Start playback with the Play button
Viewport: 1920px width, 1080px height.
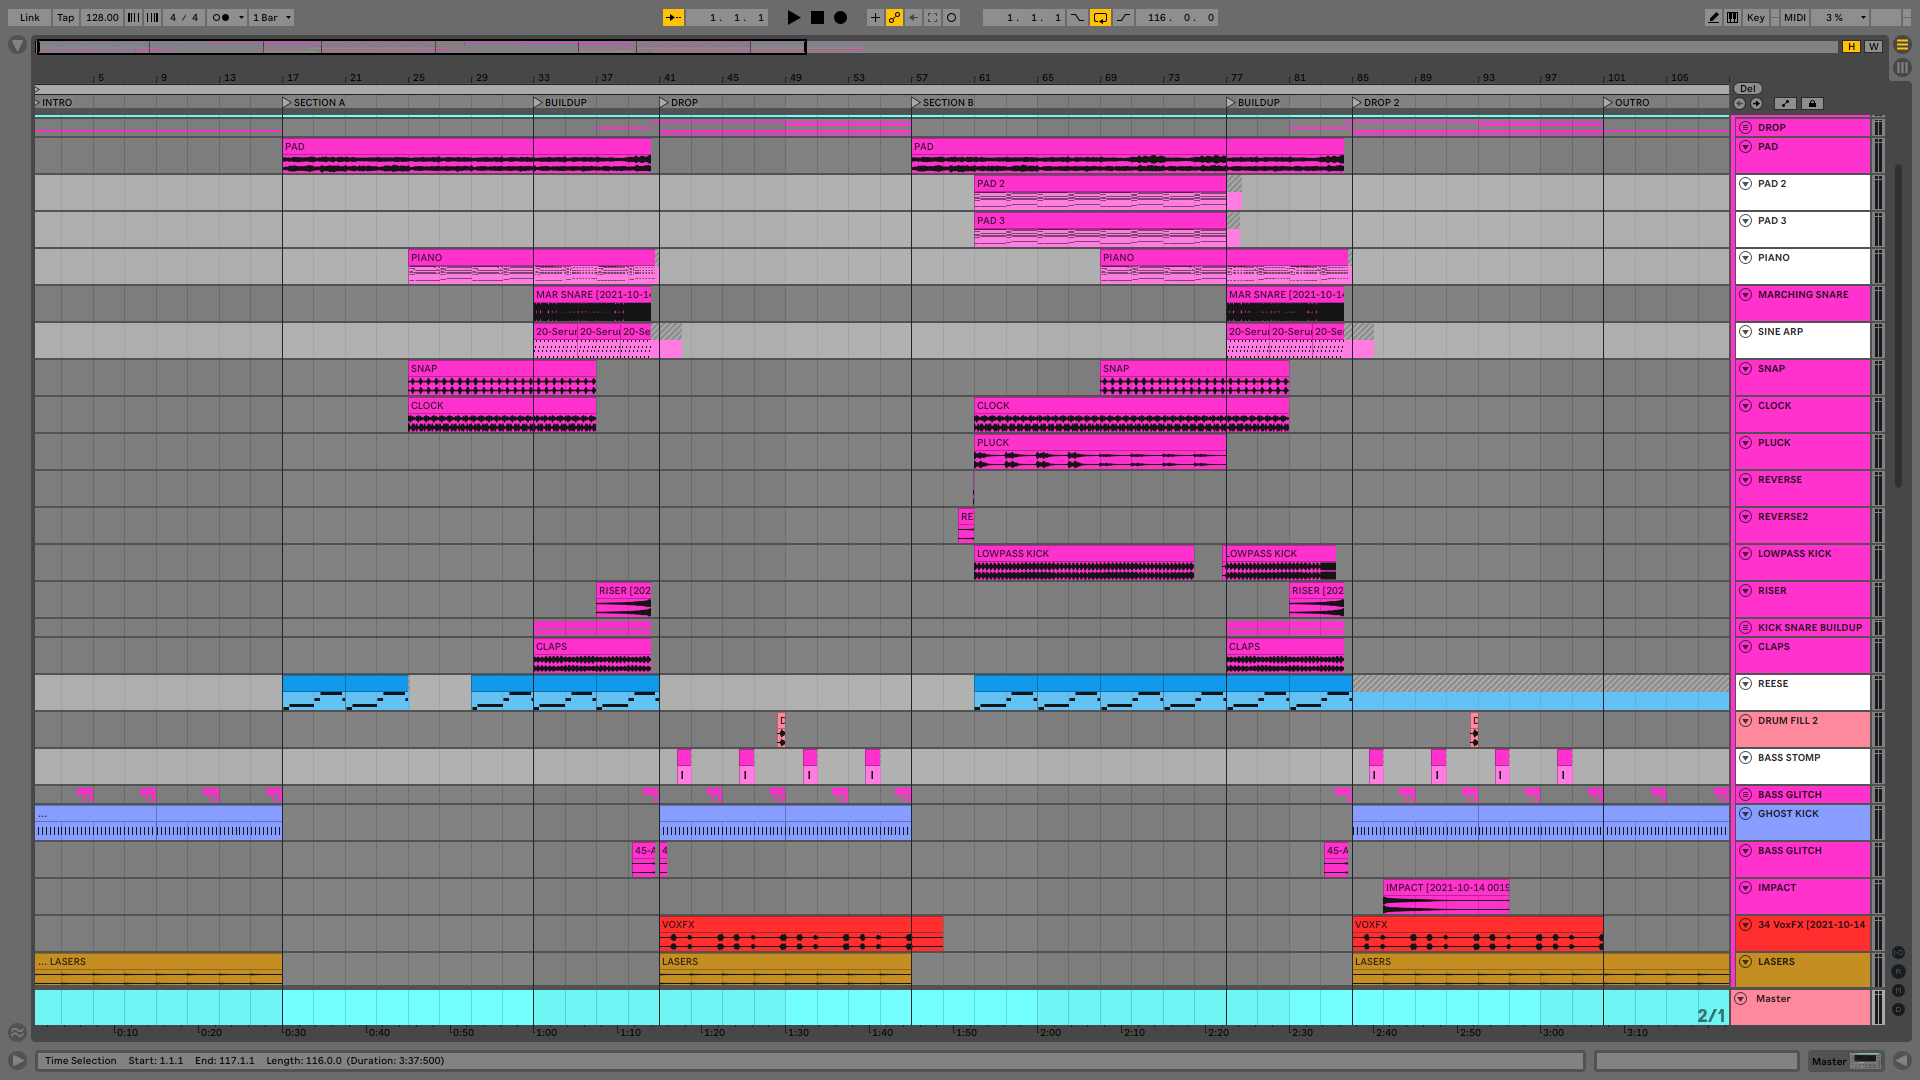(793, 17)
